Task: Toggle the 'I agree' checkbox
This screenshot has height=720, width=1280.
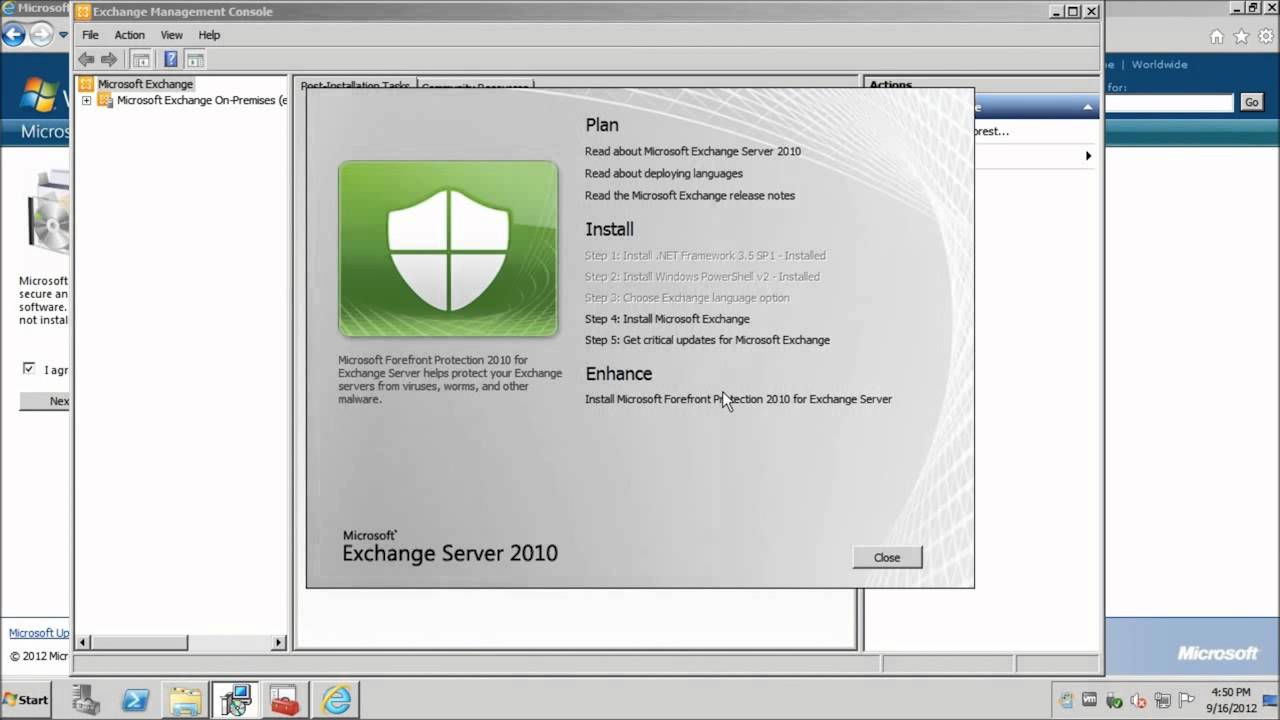Action: click(x=29, y=369)
